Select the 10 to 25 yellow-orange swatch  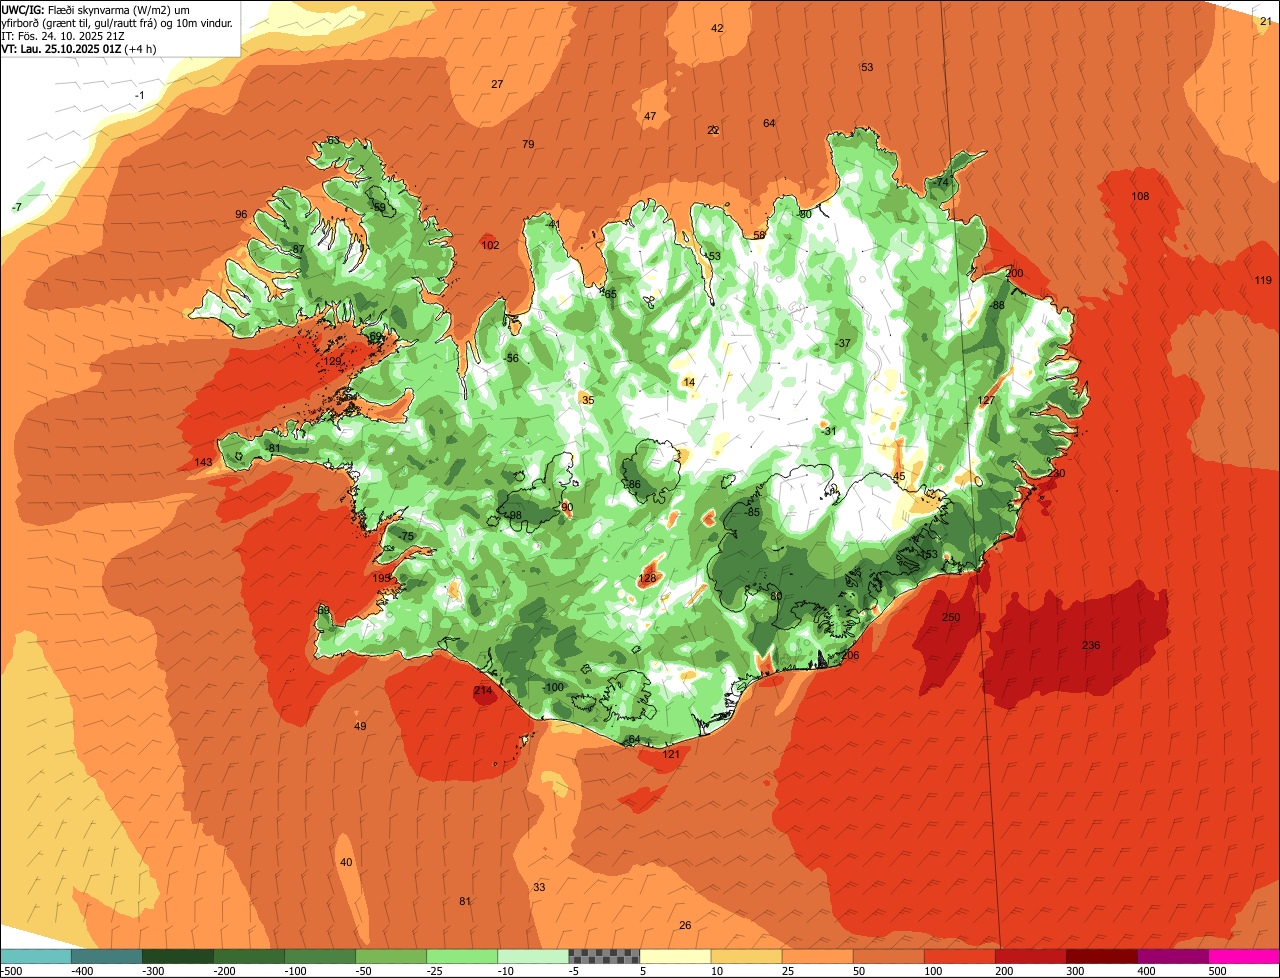click(746, 956)
